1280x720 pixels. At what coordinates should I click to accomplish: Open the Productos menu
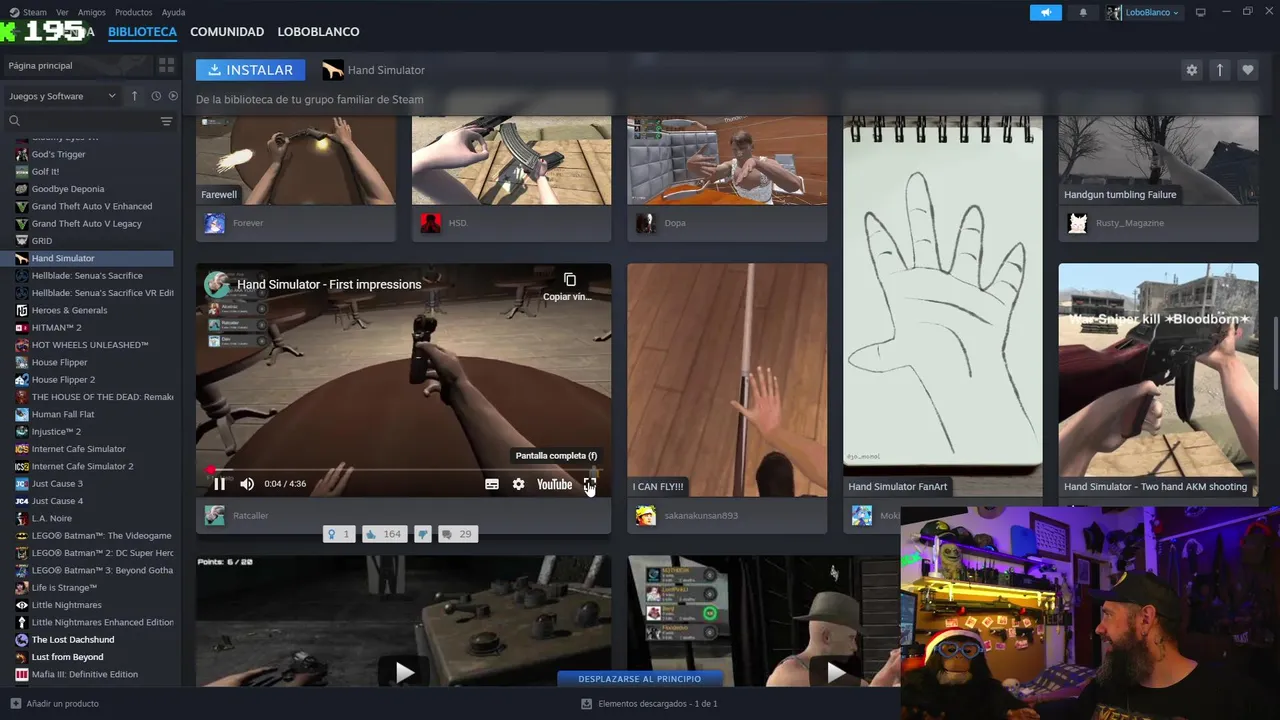pos(134,12)
